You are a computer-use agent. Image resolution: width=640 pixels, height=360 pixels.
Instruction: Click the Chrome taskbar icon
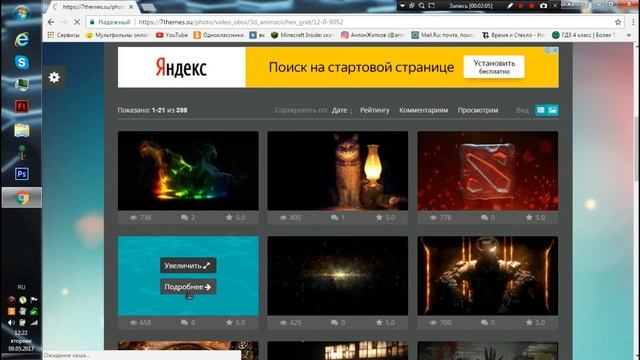22,198
